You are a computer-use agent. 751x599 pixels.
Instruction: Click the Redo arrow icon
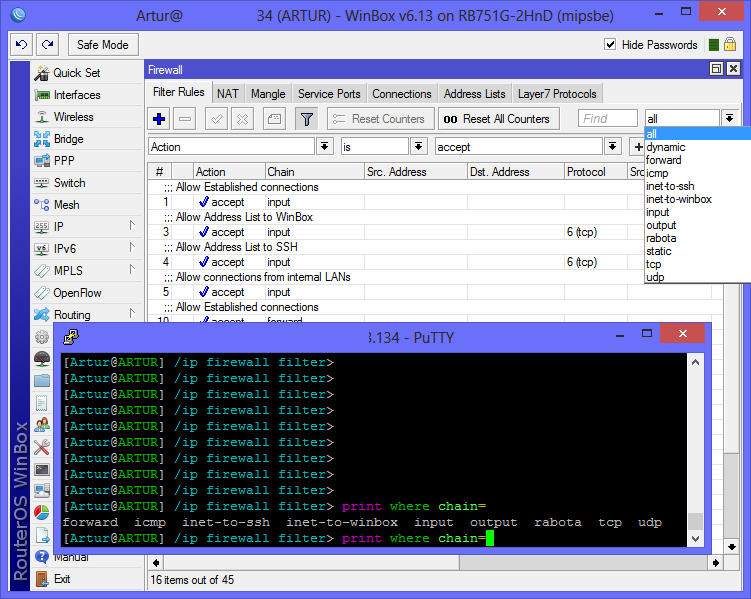(47, 45)
